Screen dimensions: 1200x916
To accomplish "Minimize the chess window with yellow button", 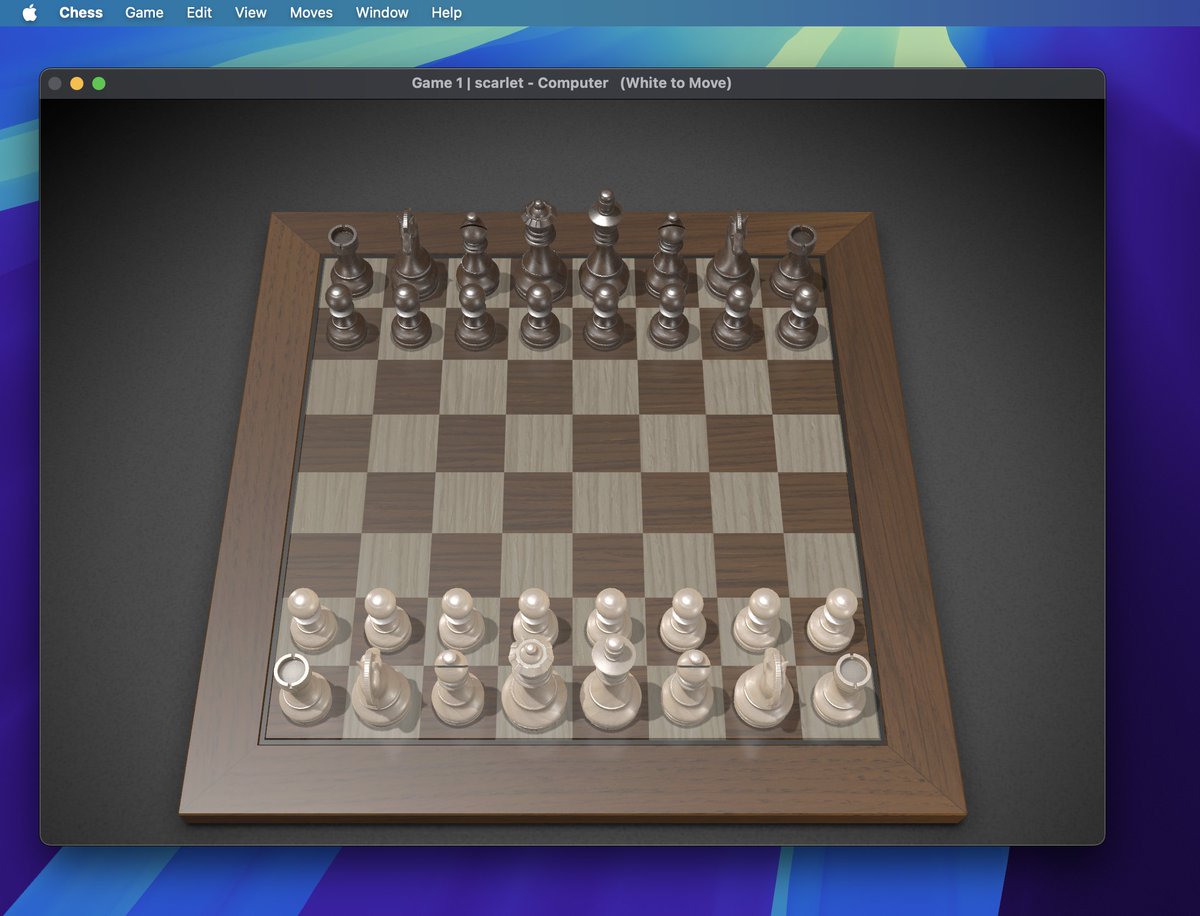I will [77, 83].
